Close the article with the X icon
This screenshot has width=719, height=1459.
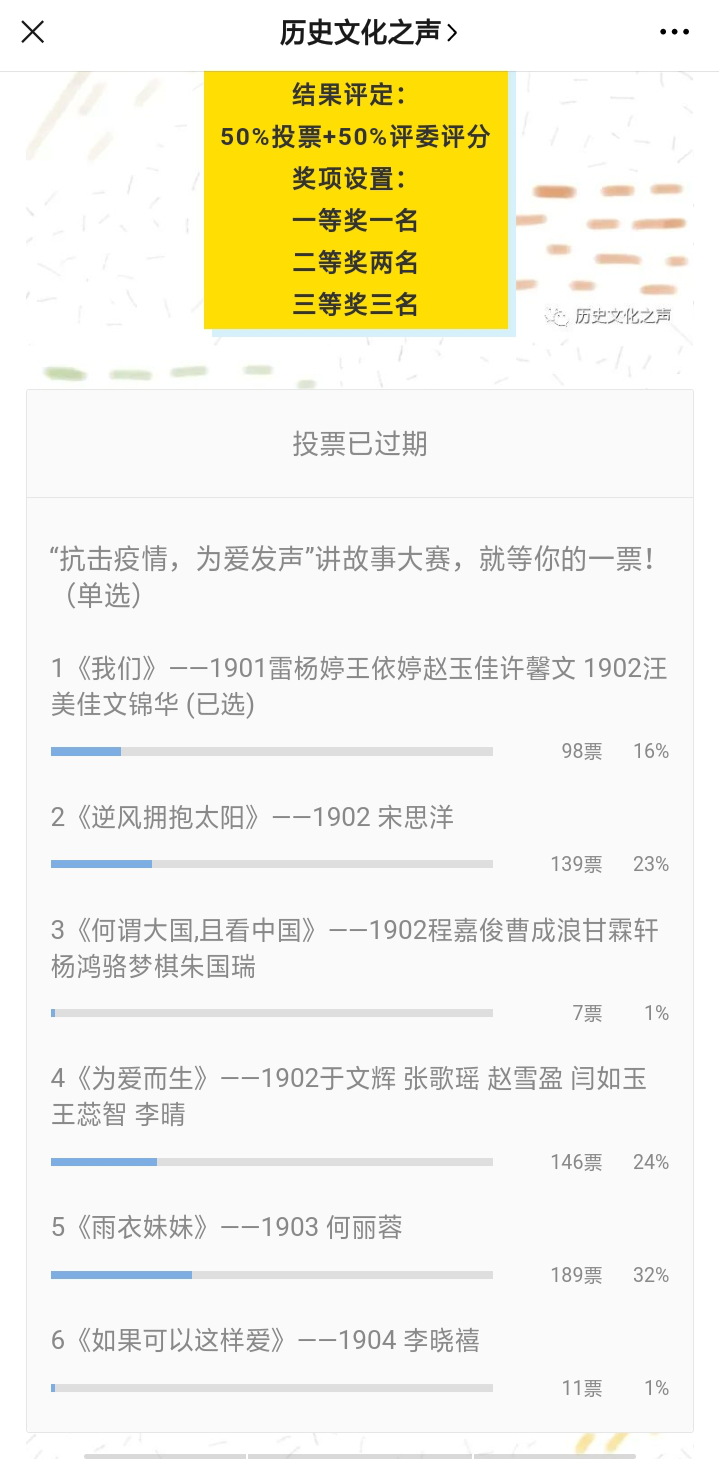[33, 33]
